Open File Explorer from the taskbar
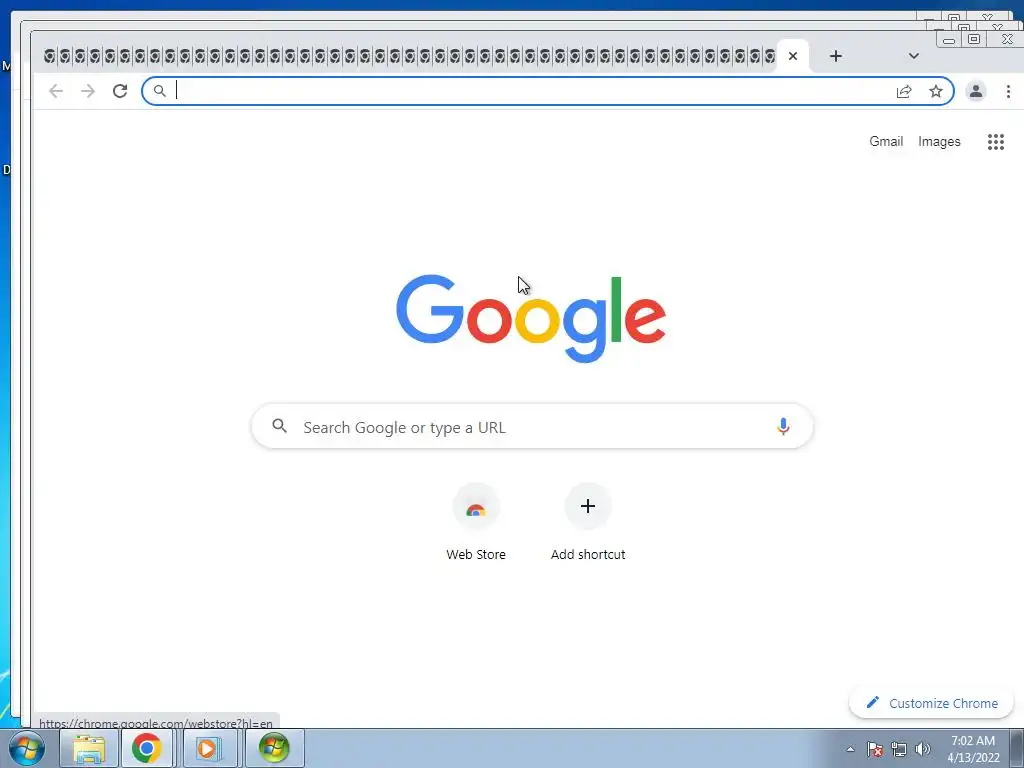 click(x=89, y=748)
